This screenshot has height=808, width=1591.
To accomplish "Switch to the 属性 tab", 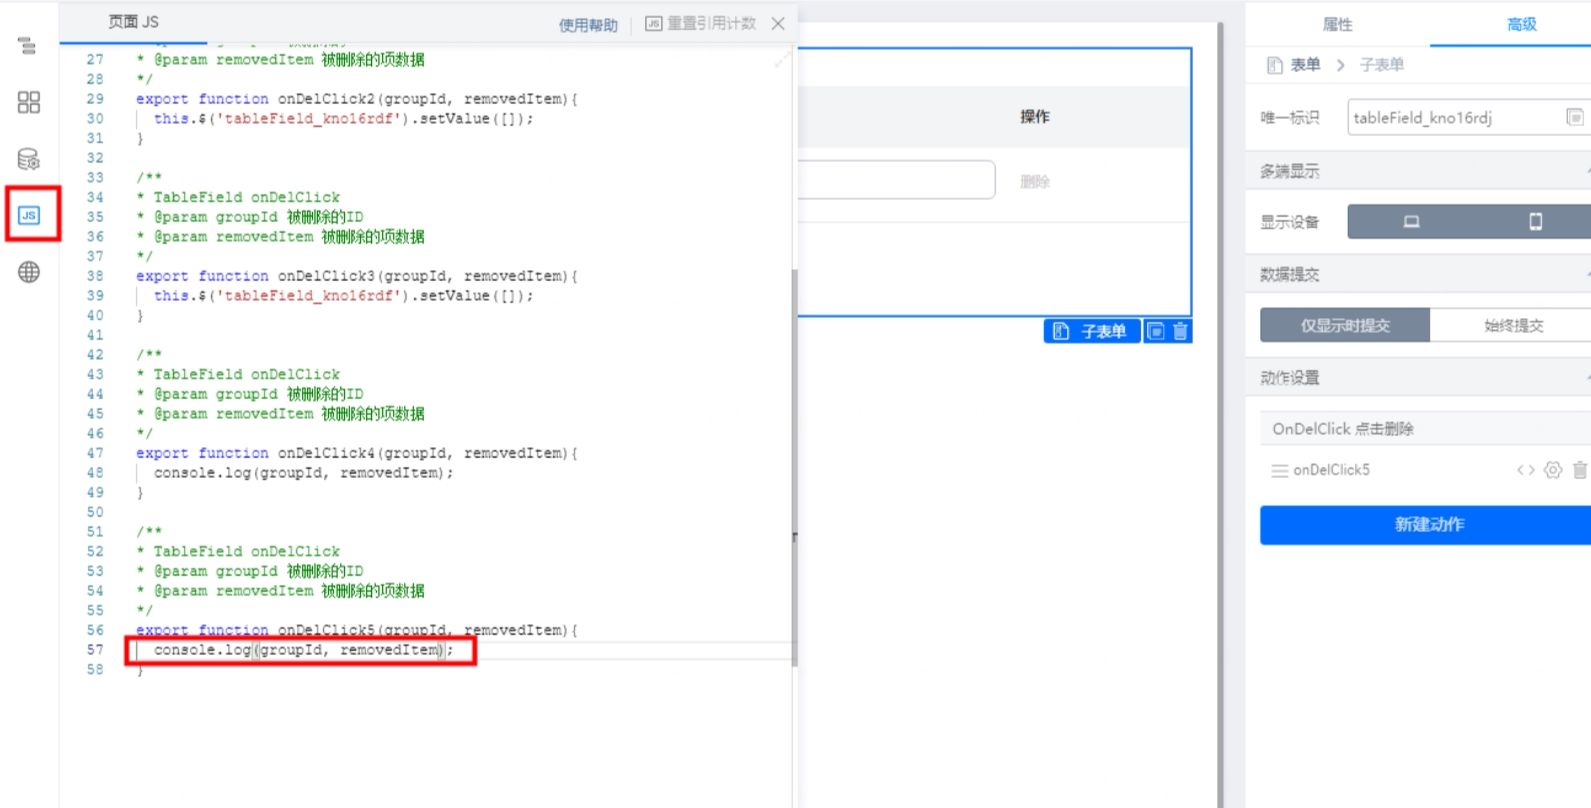I will (1337, 24).
